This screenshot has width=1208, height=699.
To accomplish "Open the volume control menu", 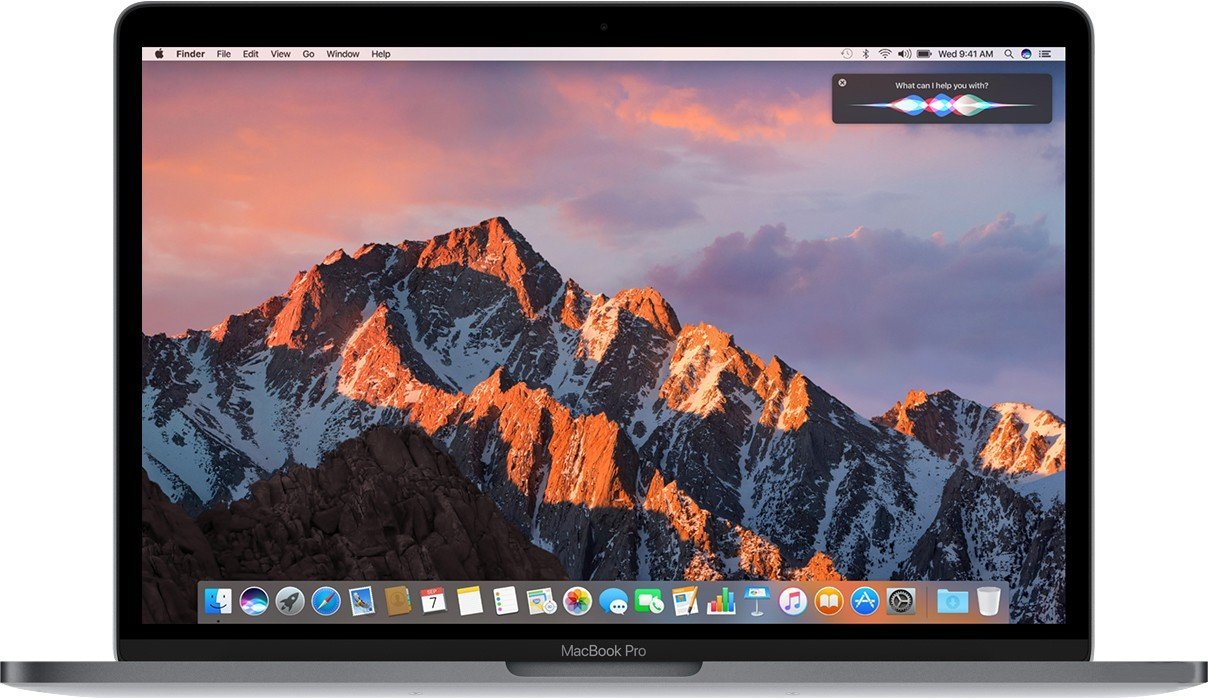I will tap(904, 53).
